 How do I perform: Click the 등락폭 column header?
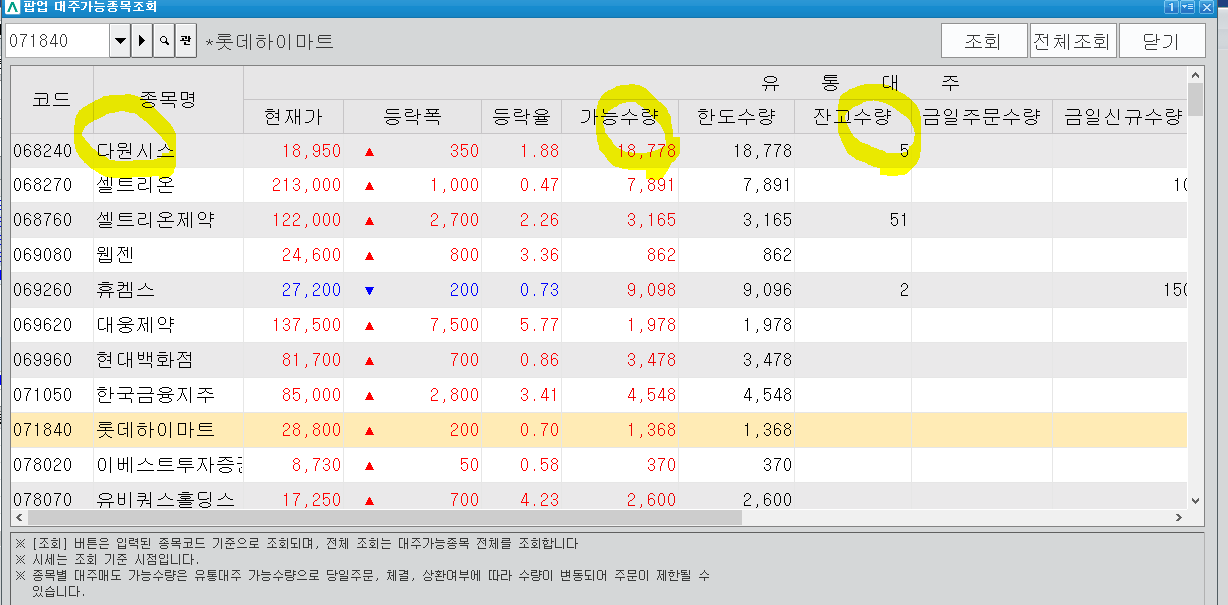point(412,117)
